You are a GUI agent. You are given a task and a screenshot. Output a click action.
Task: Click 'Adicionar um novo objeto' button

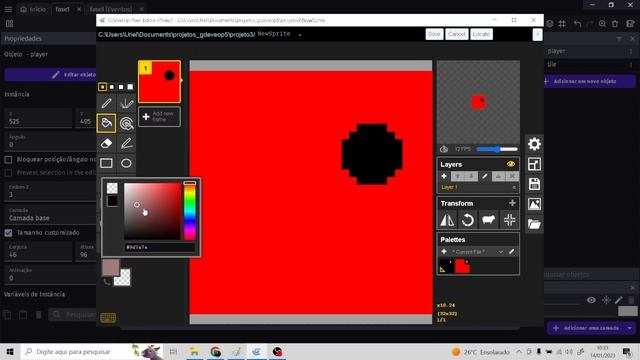point(589,81)
